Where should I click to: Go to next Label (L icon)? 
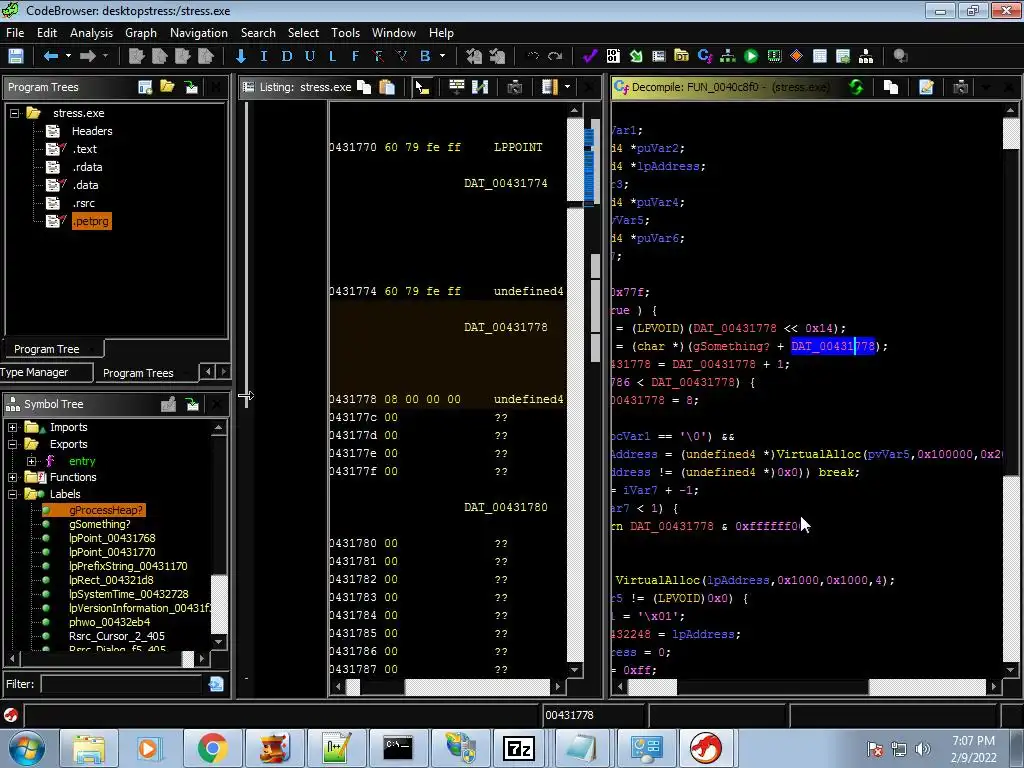tap(332, 56)
